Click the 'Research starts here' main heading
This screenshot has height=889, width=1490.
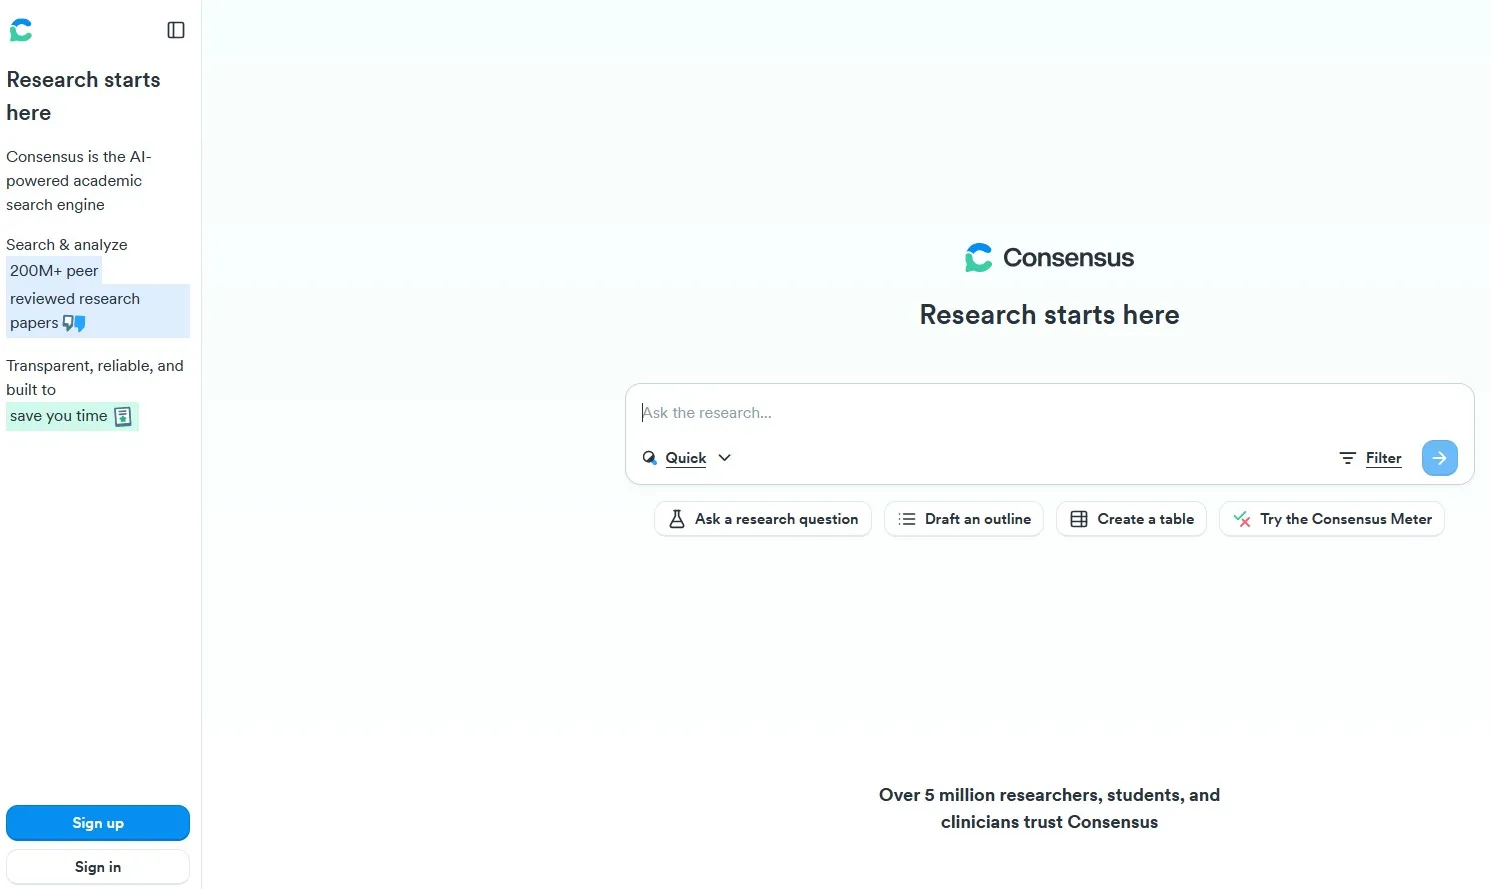point(1049,315)
